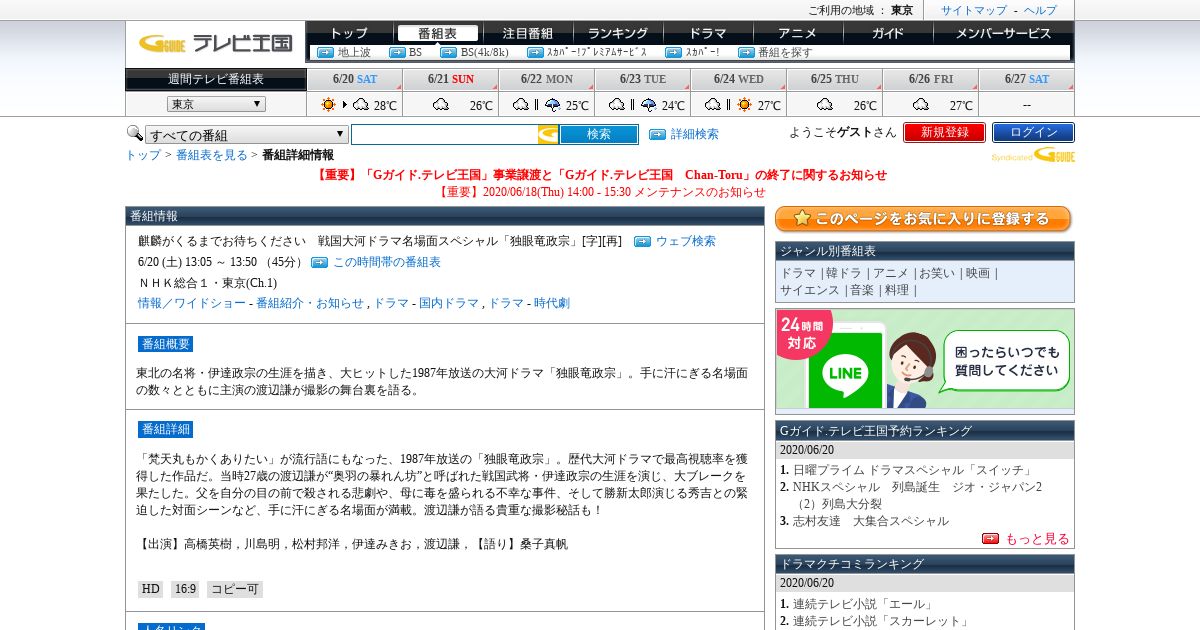Click the sunny weather icon for 6/20
The image size is (1200, 630).
[x=328, y=104]
